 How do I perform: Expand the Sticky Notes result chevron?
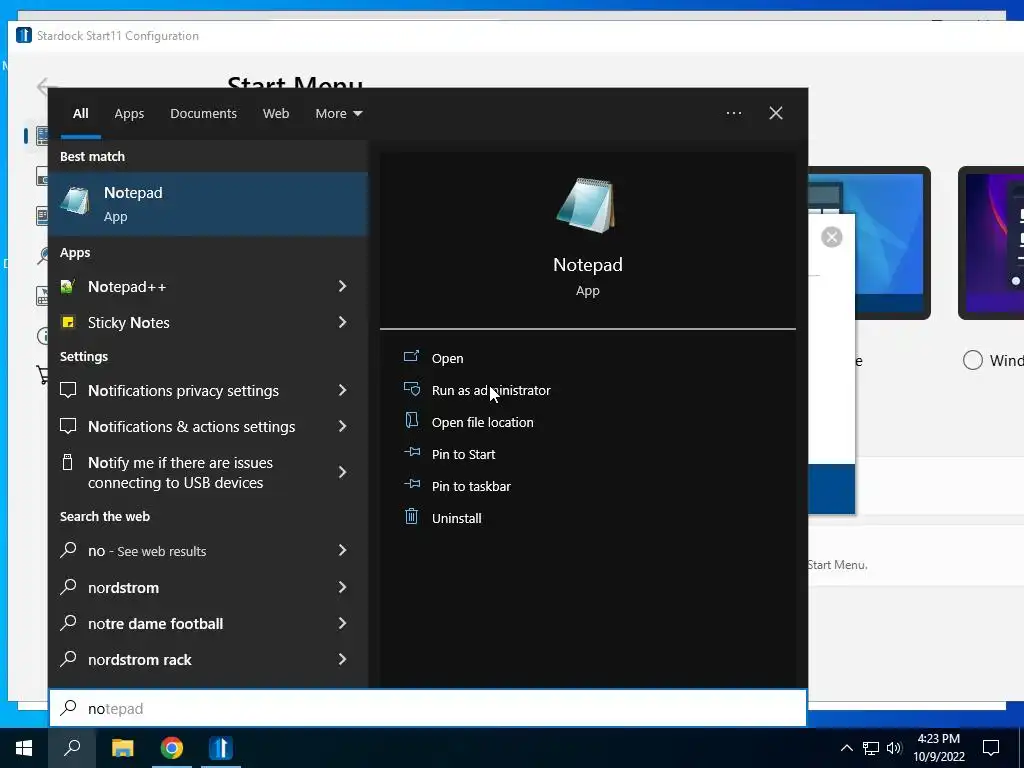[342, 322]
